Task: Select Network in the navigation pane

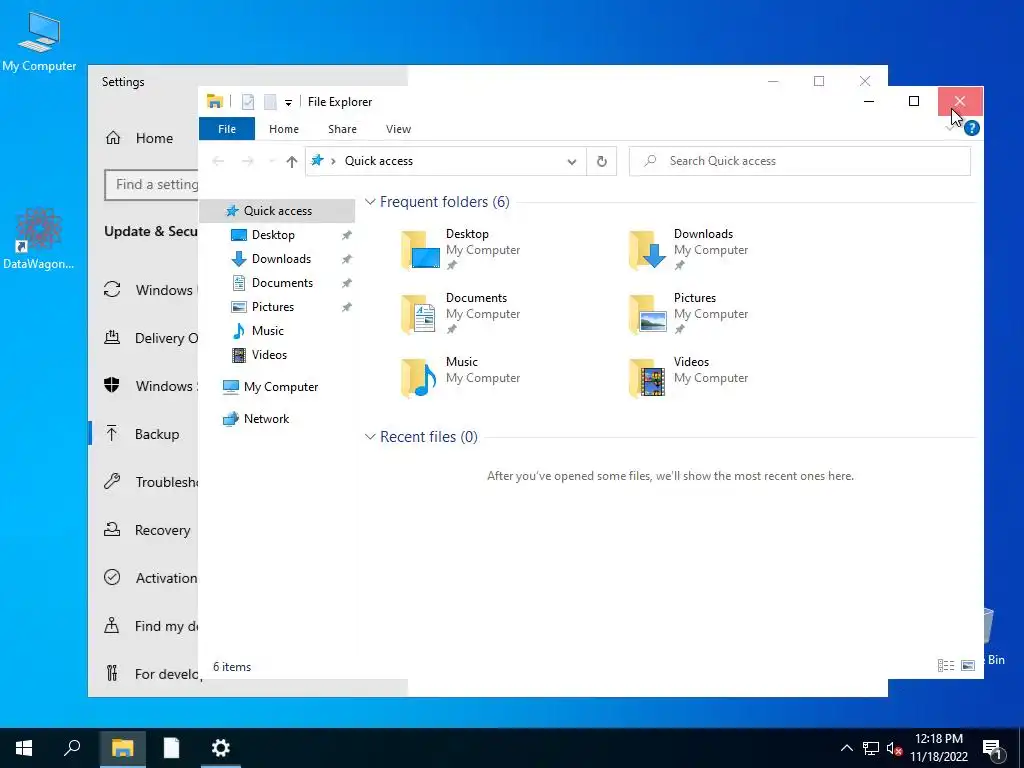Action: click(x=266, y=419)
